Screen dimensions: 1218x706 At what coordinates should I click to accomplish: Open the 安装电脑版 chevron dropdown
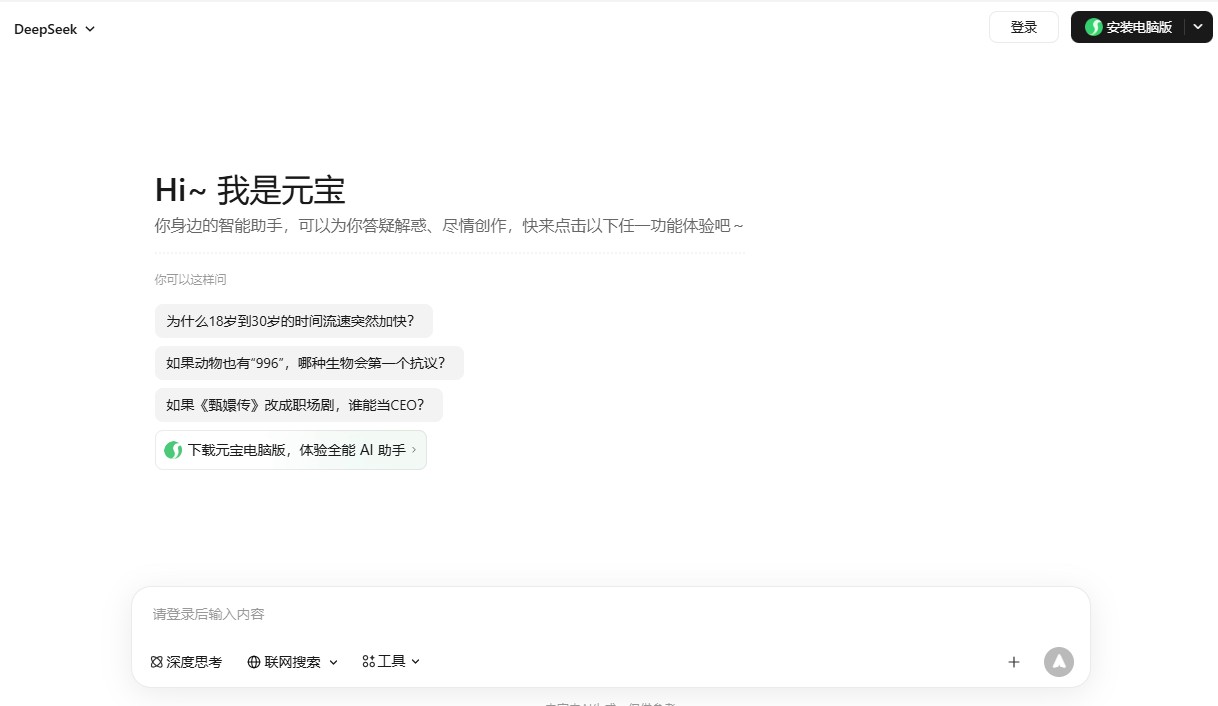1198,27
